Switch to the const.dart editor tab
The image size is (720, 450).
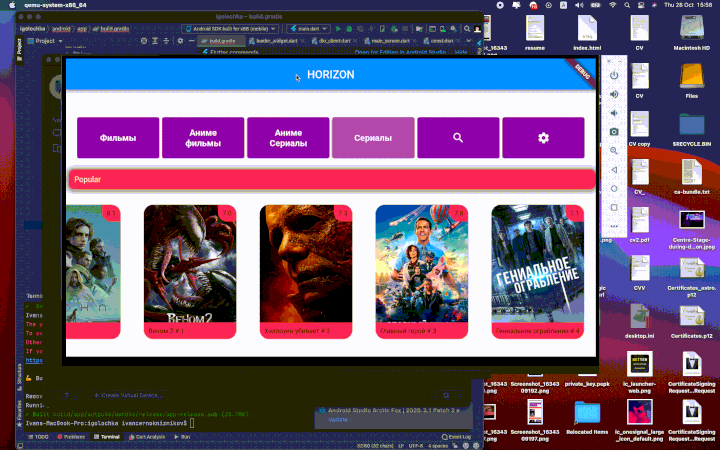click(x=442, y=41)
